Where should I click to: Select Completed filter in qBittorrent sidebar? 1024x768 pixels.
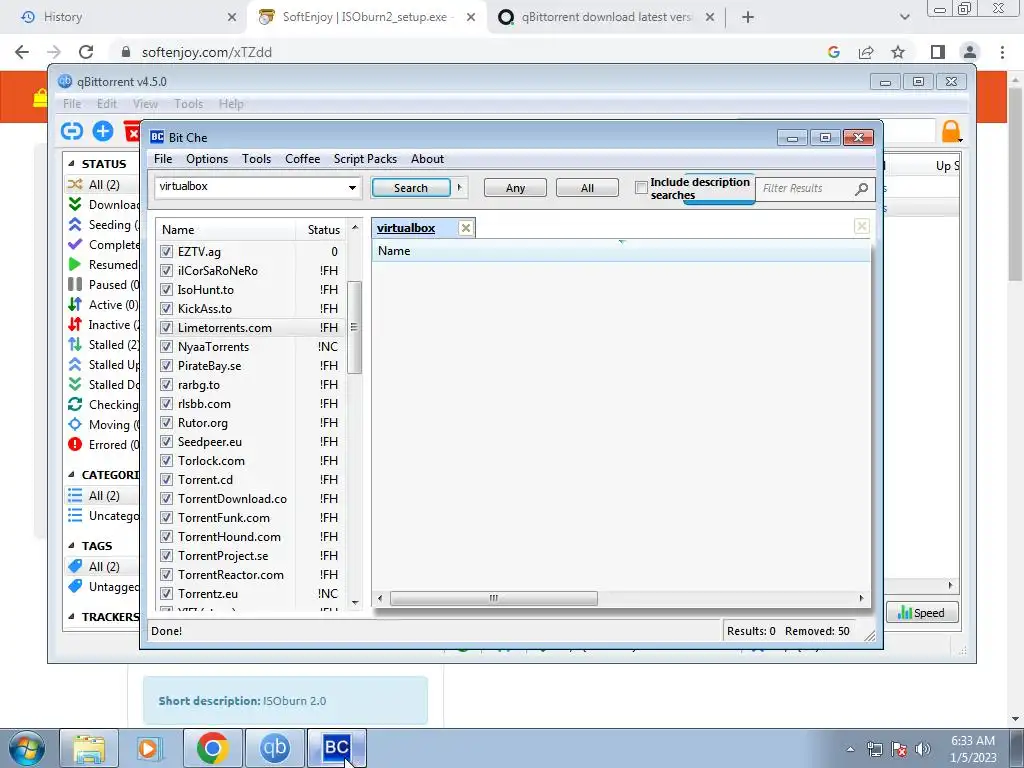tap(103, 245)
